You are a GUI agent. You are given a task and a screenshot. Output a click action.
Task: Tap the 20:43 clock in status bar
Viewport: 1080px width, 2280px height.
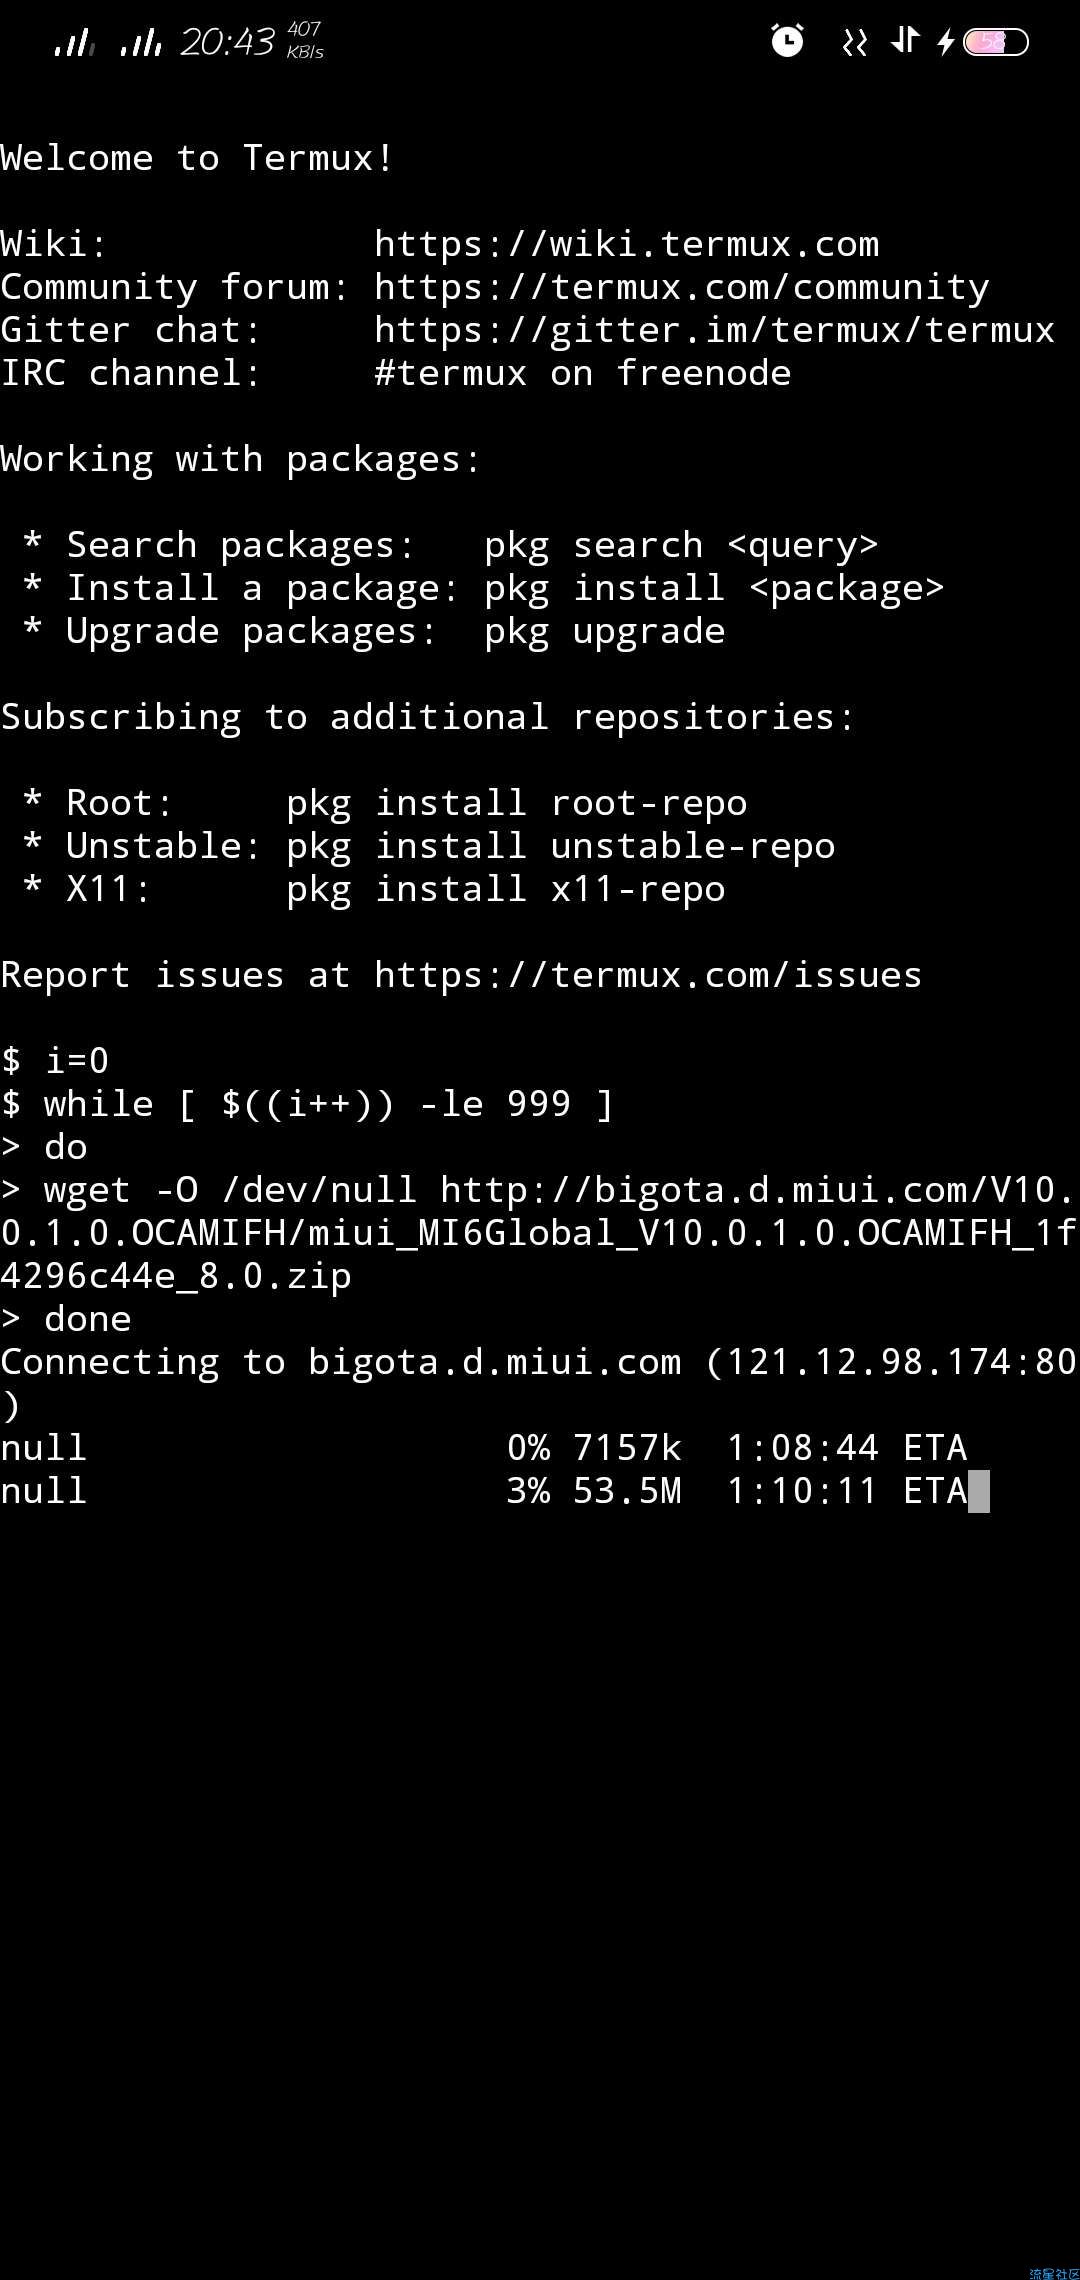pos(227,42)
